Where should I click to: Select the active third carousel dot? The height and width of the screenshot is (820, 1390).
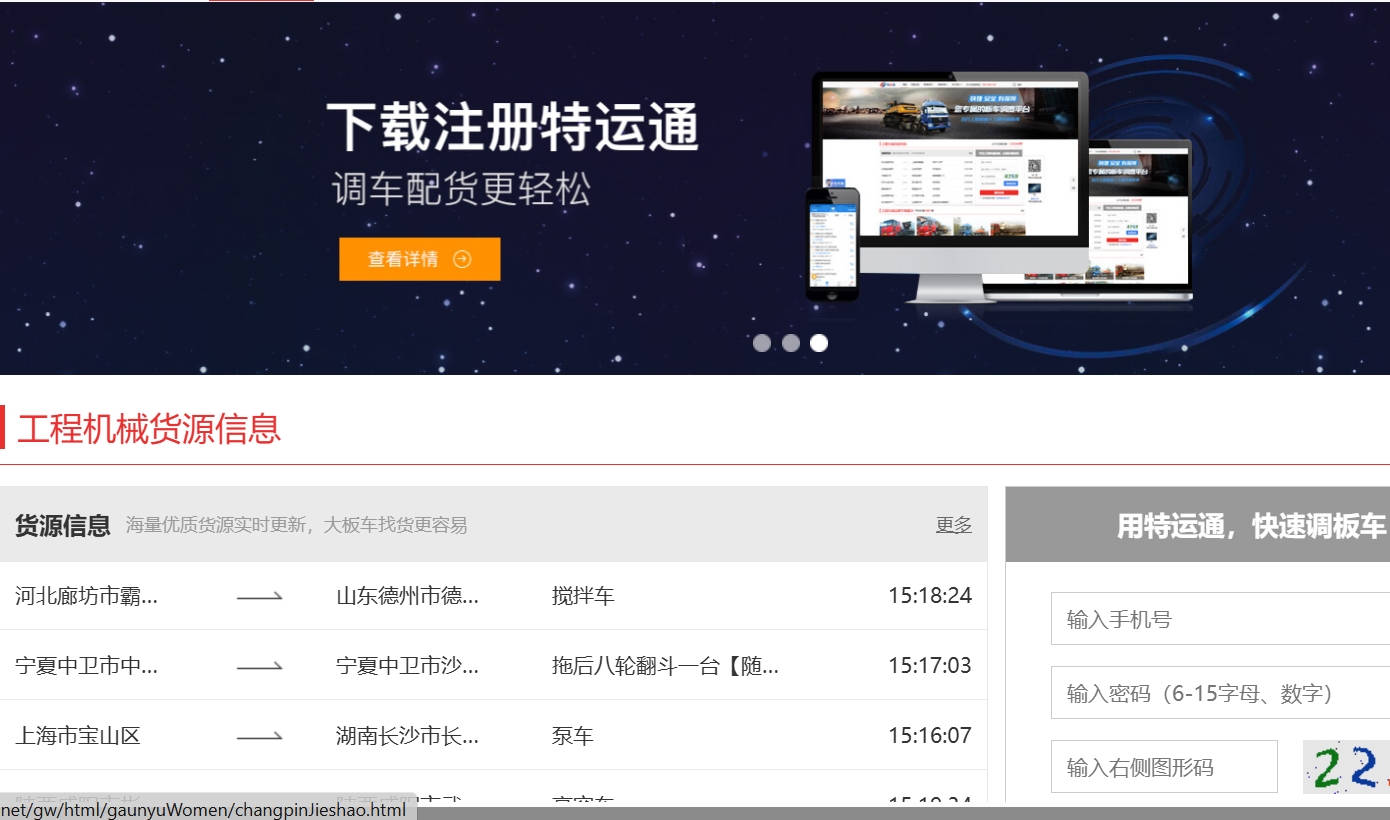(819, 343)
